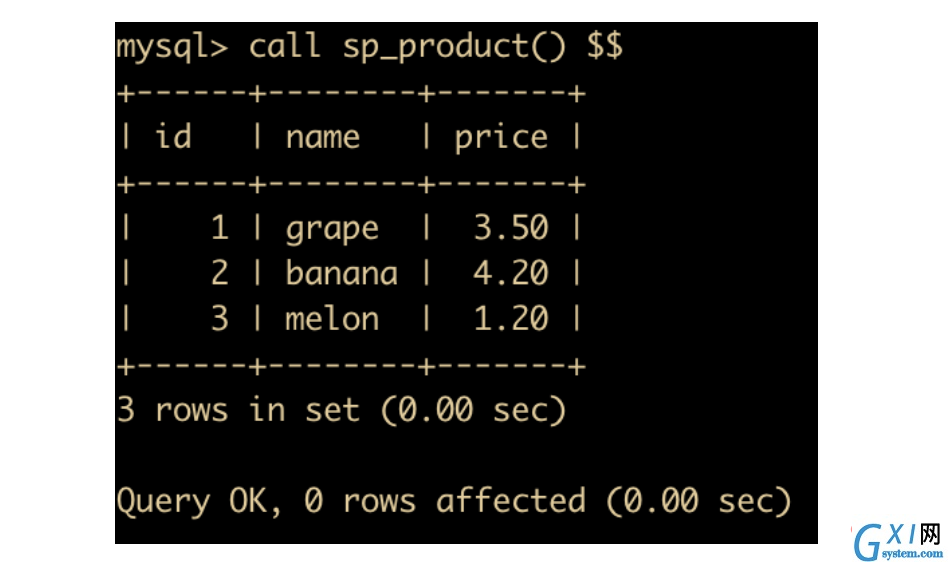Click the 'call sp_product()' command text
Viewport: 950px width, 562px height.
(x=407, y=47)
